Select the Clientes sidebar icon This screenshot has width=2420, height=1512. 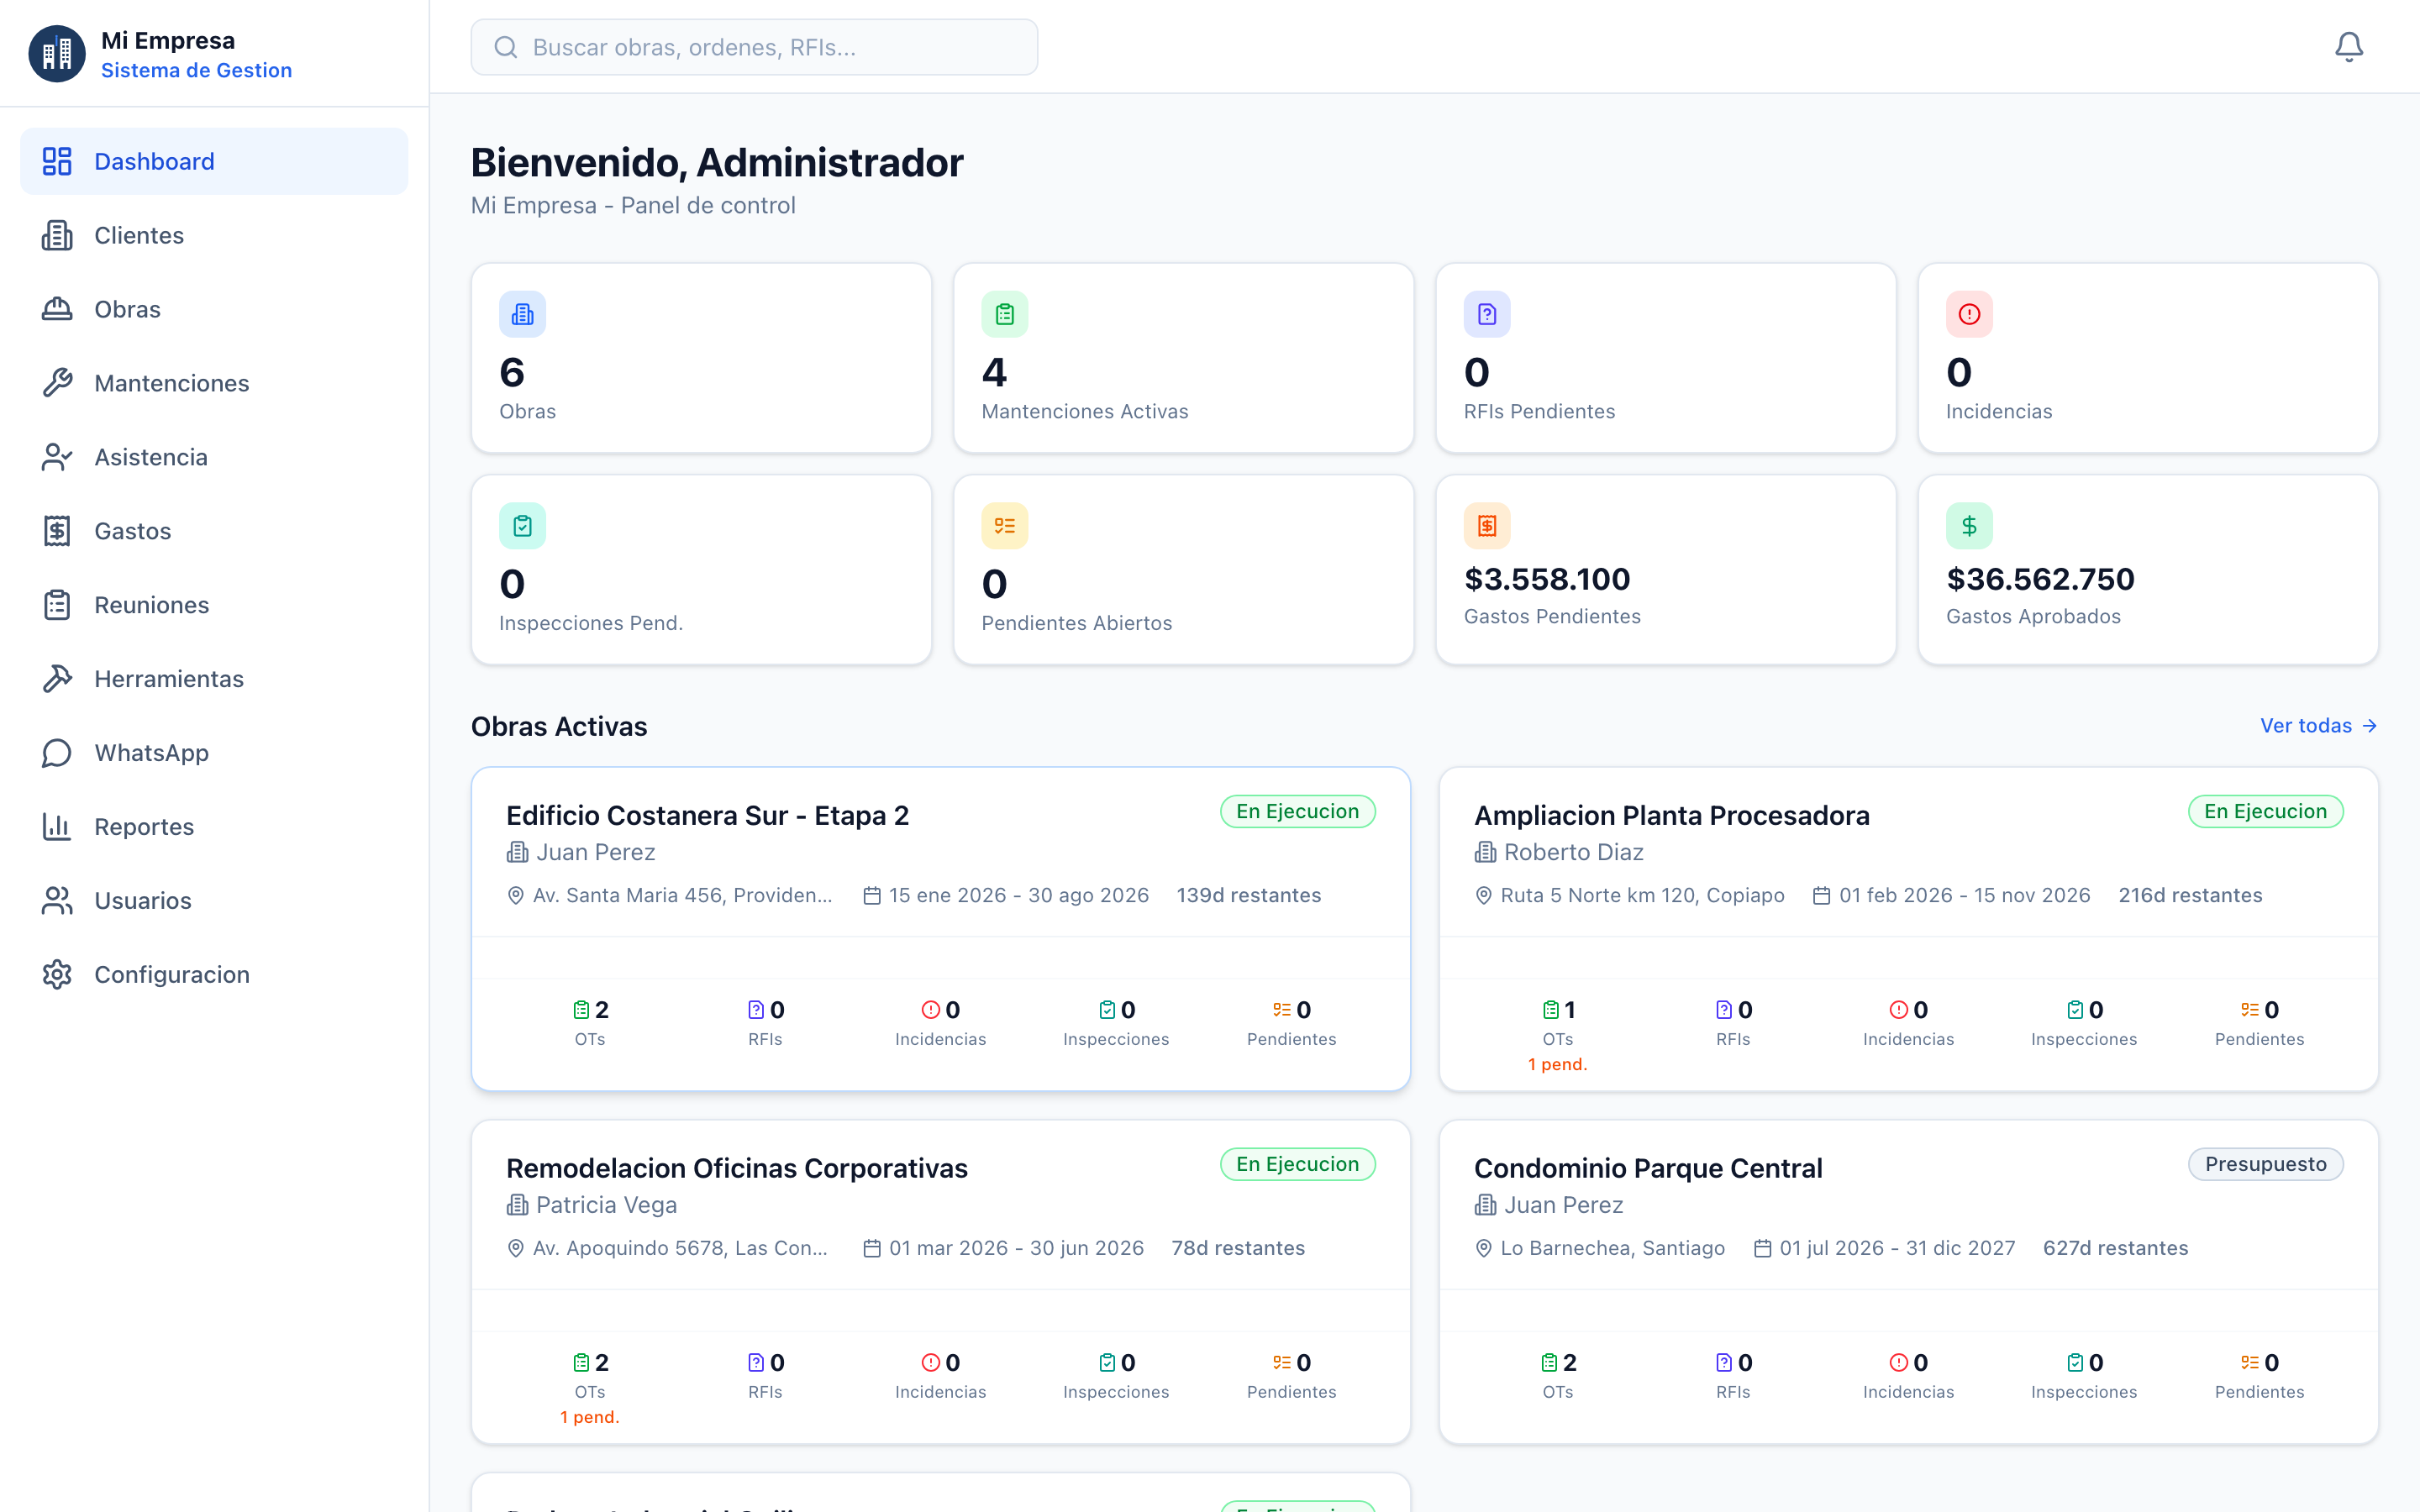pyautogui.click(x=57, y=235)
